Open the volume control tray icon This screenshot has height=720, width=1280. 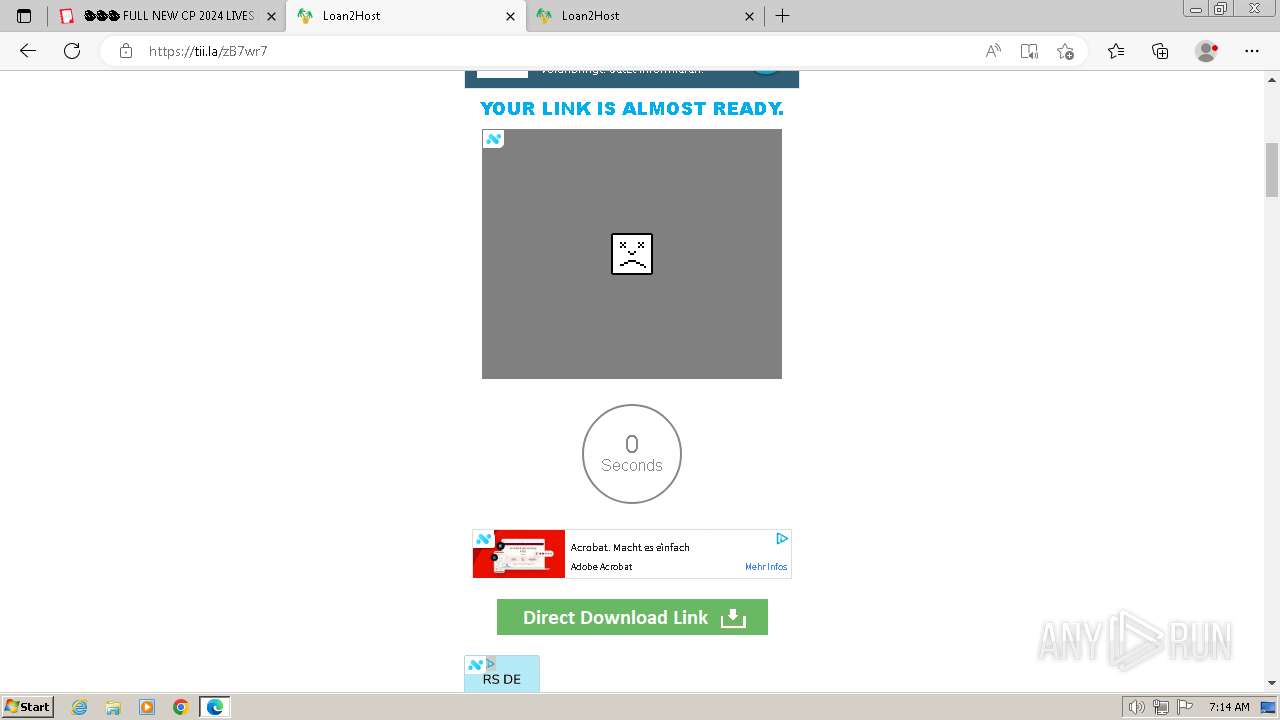(1137, 707)
